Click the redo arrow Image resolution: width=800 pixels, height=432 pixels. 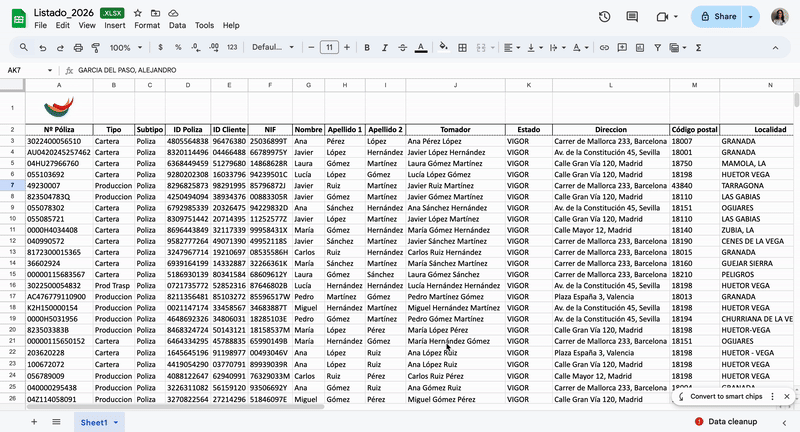click(60, 47)
